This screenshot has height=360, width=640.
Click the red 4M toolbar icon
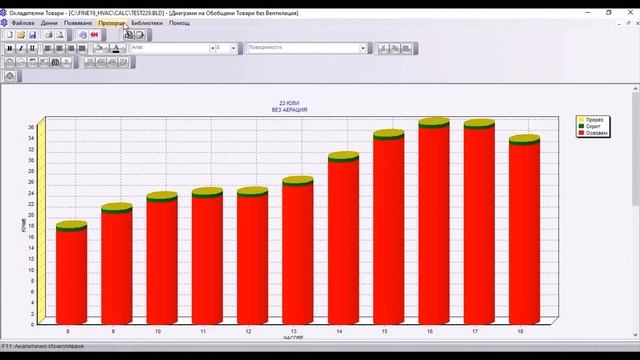(x=94, y=35)
